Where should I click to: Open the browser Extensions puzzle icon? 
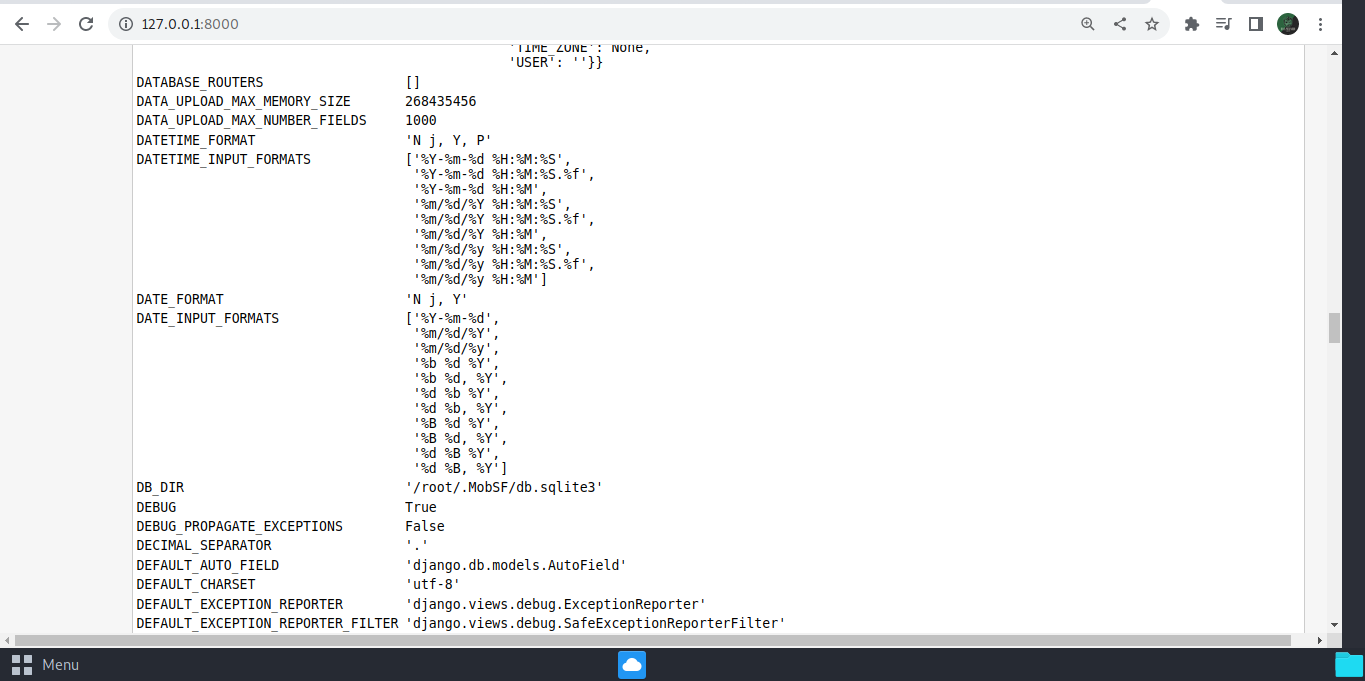tap(1190, 23)
